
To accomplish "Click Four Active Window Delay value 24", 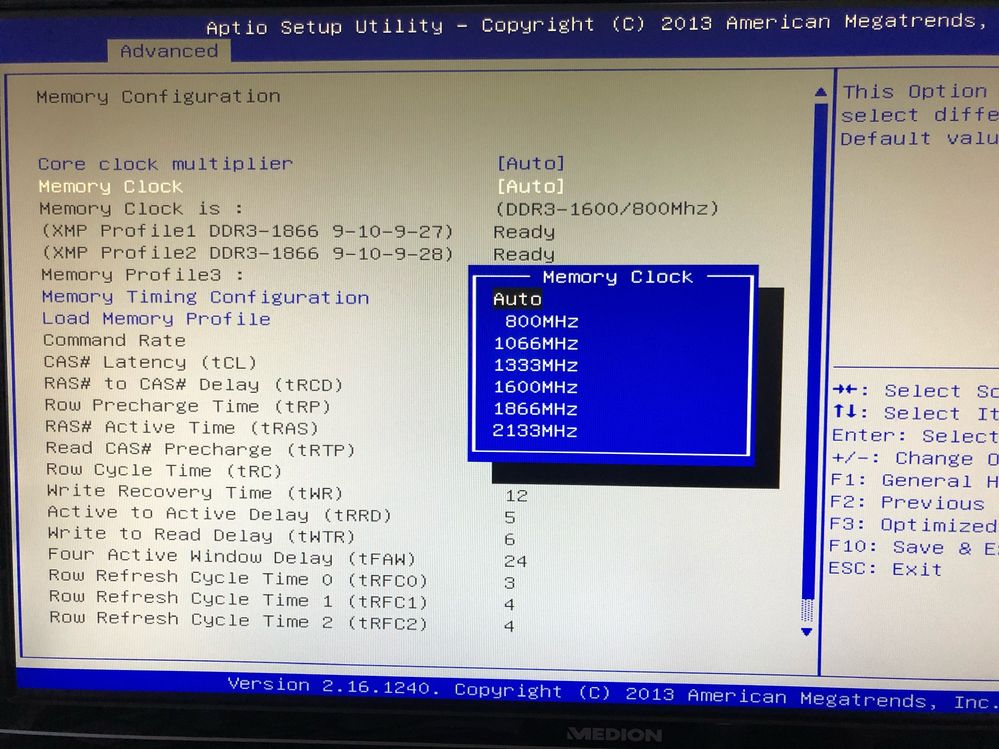I will tap(516, 561).
